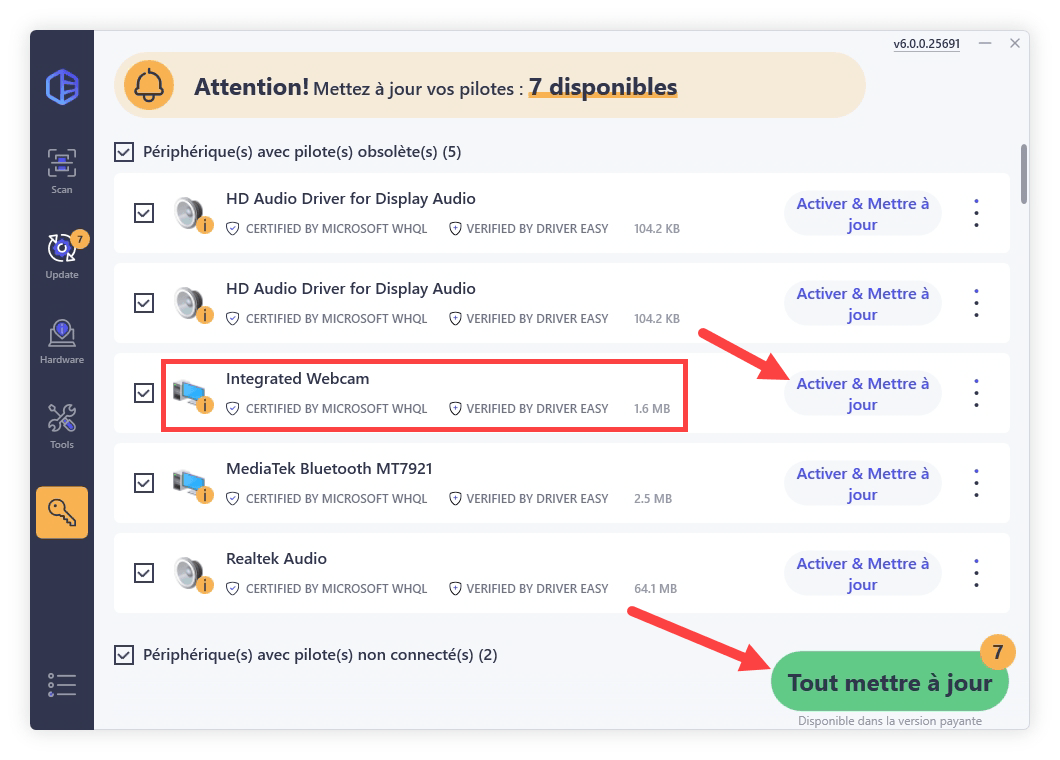
Task: Click the Driver Easy logo icon
Action: point(62,87)
